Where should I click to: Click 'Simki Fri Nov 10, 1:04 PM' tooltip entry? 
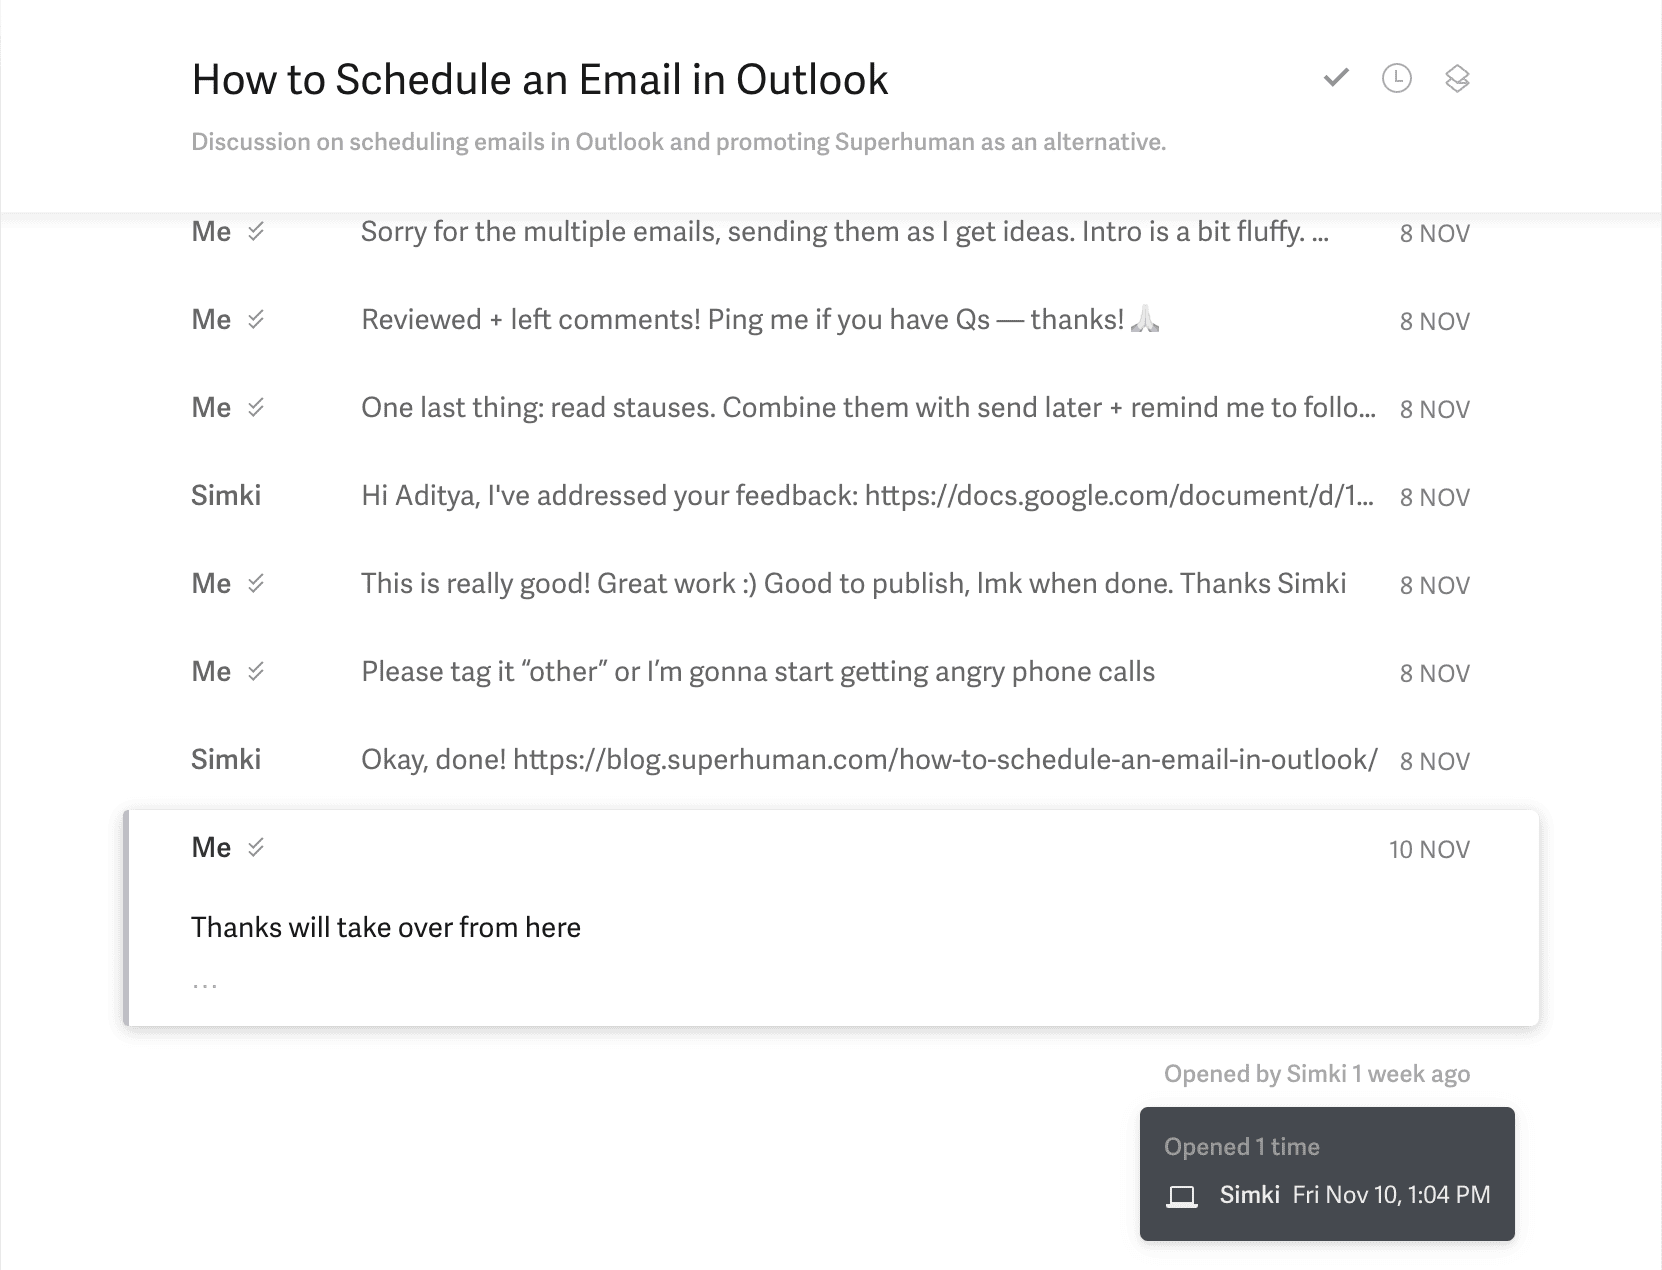[1354, 1195]
